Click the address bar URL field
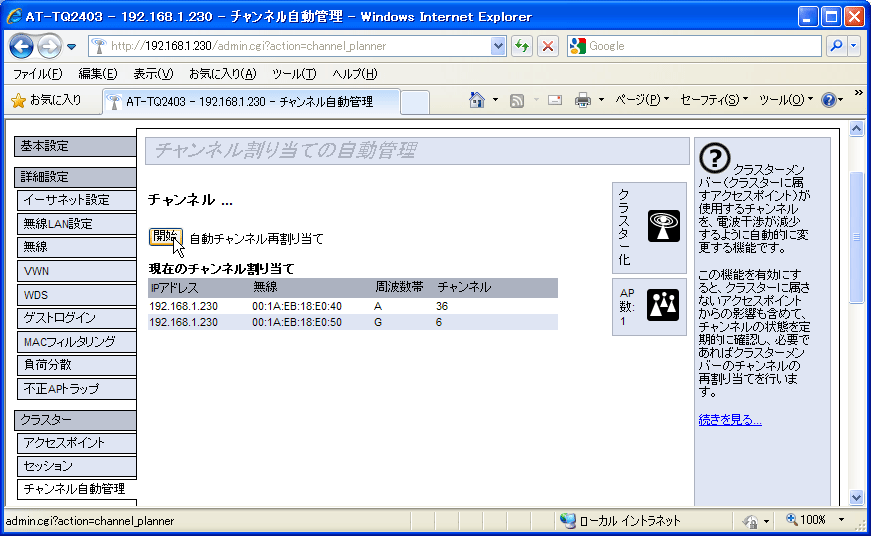 (289, 46)
